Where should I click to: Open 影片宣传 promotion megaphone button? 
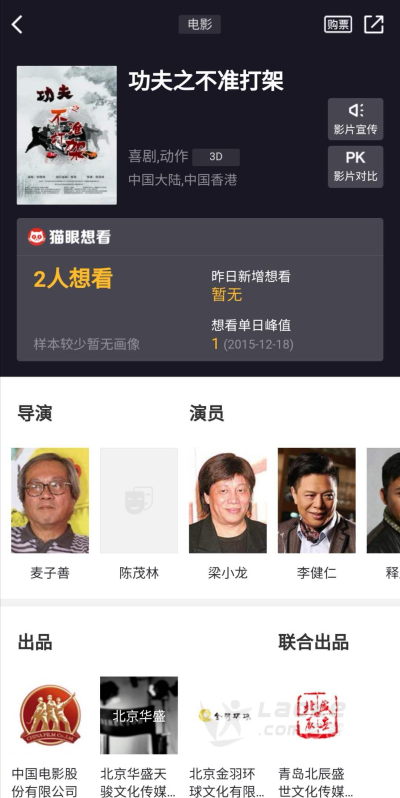[355, 119]
